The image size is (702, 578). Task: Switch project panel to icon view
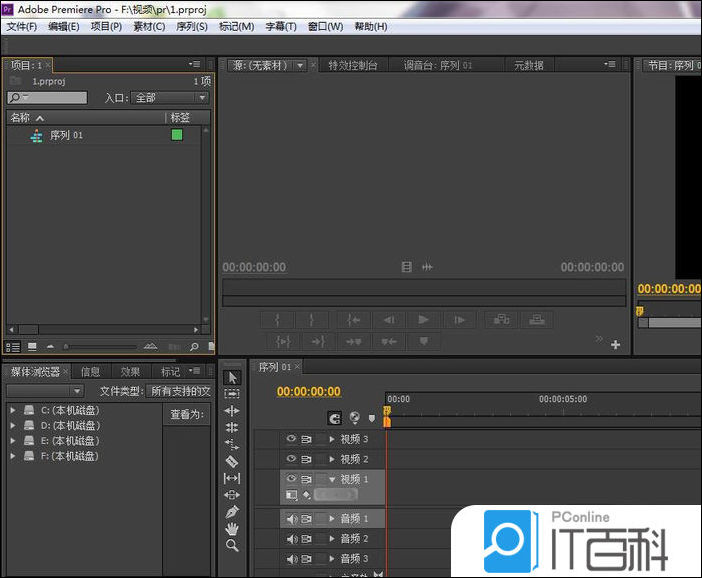click(x=32, y=346)
